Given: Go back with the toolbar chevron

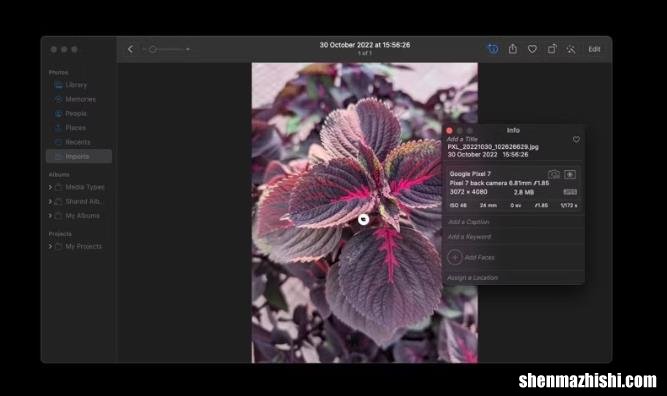Looking at the screenshot, I should pos(130,49).
